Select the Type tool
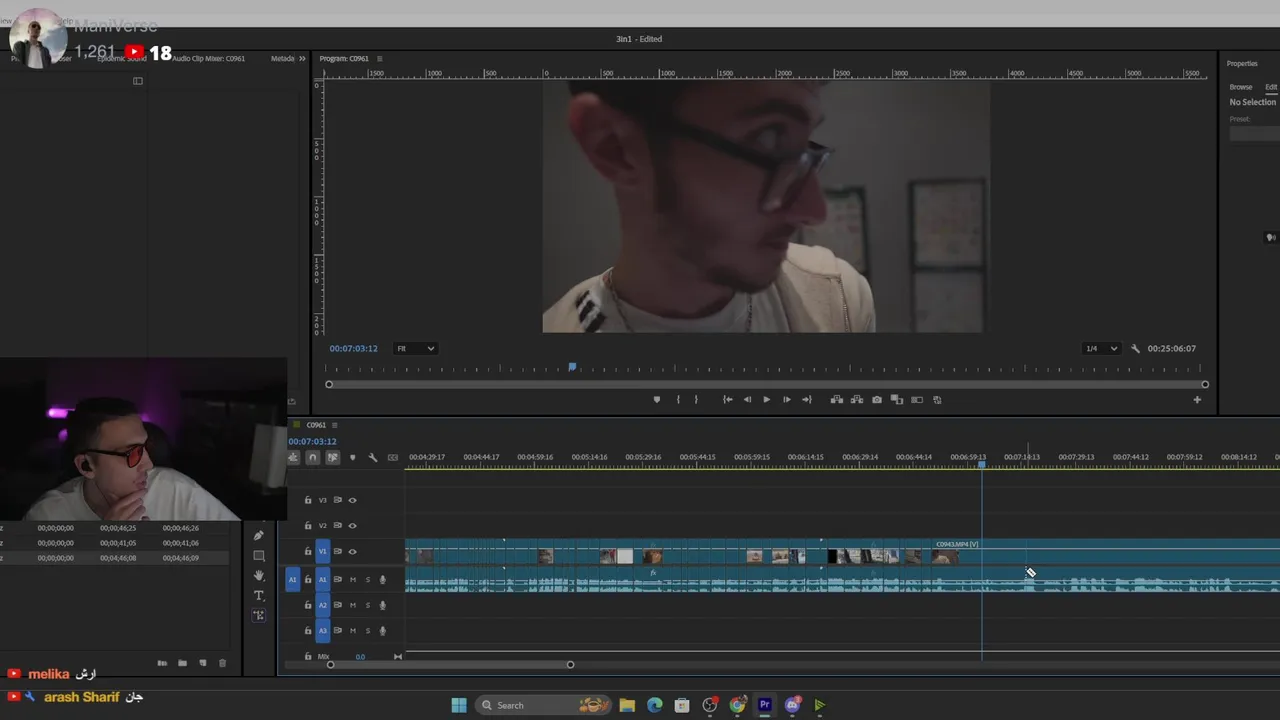 (259, 595)
